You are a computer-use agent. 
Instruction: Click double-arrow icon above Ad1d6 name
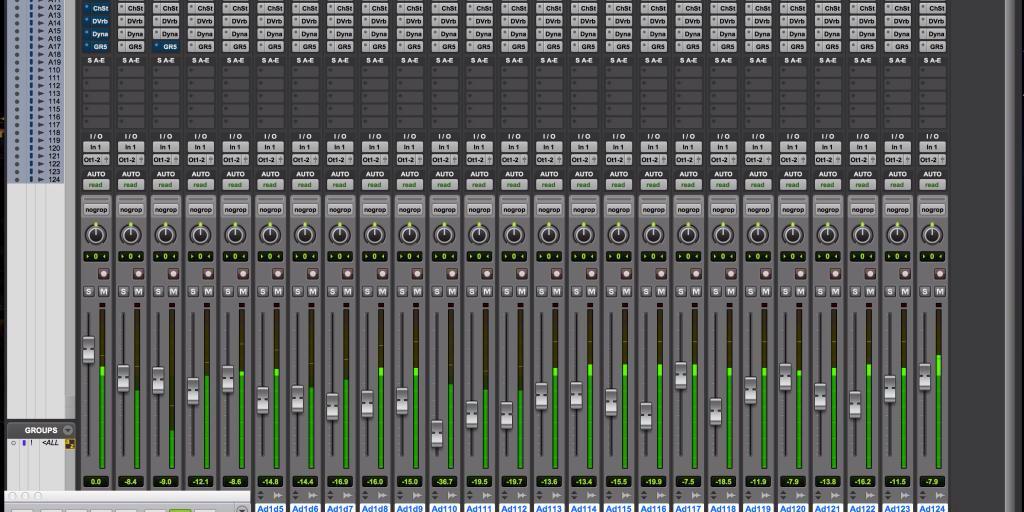(312, 496)
